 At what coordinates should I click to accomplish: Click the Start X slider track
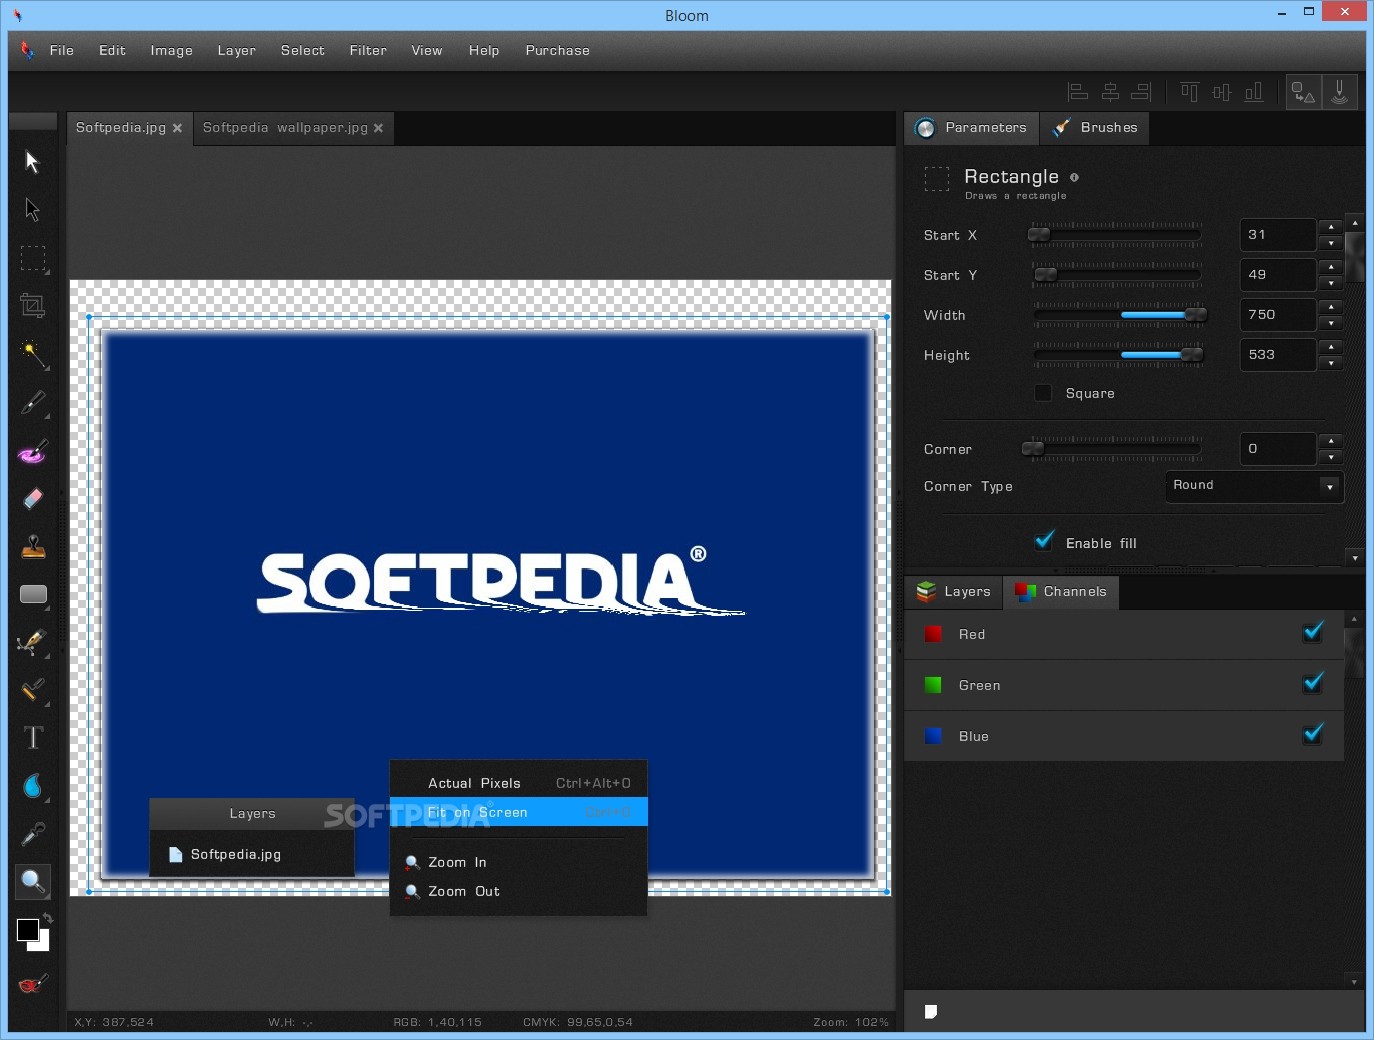click(1116, 235)
